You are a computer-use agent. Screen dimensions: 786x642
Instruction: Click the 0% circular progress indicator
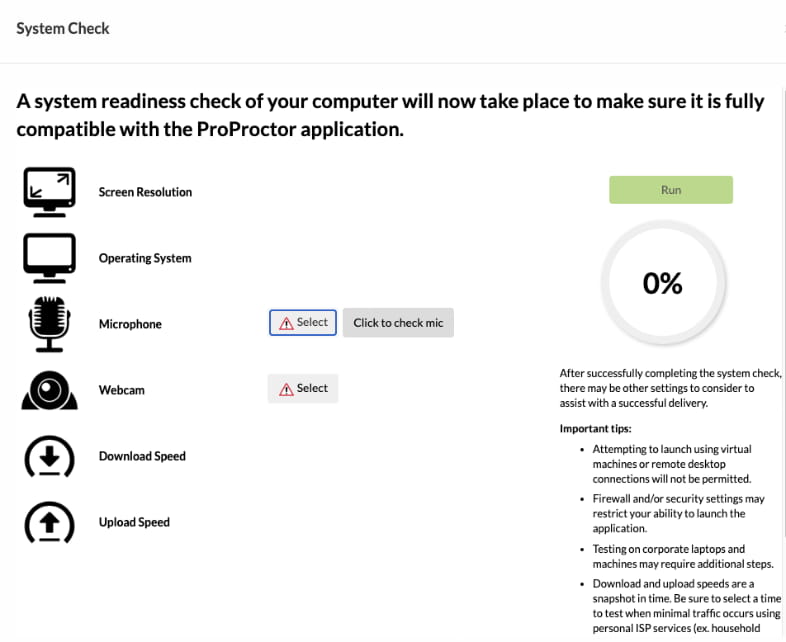[x=662, y=284]
